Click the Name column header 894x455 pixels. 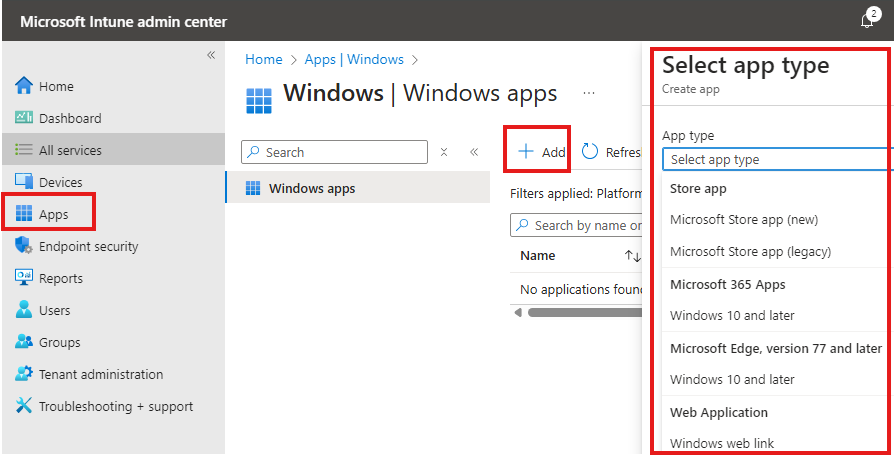[x=538, y=255]
